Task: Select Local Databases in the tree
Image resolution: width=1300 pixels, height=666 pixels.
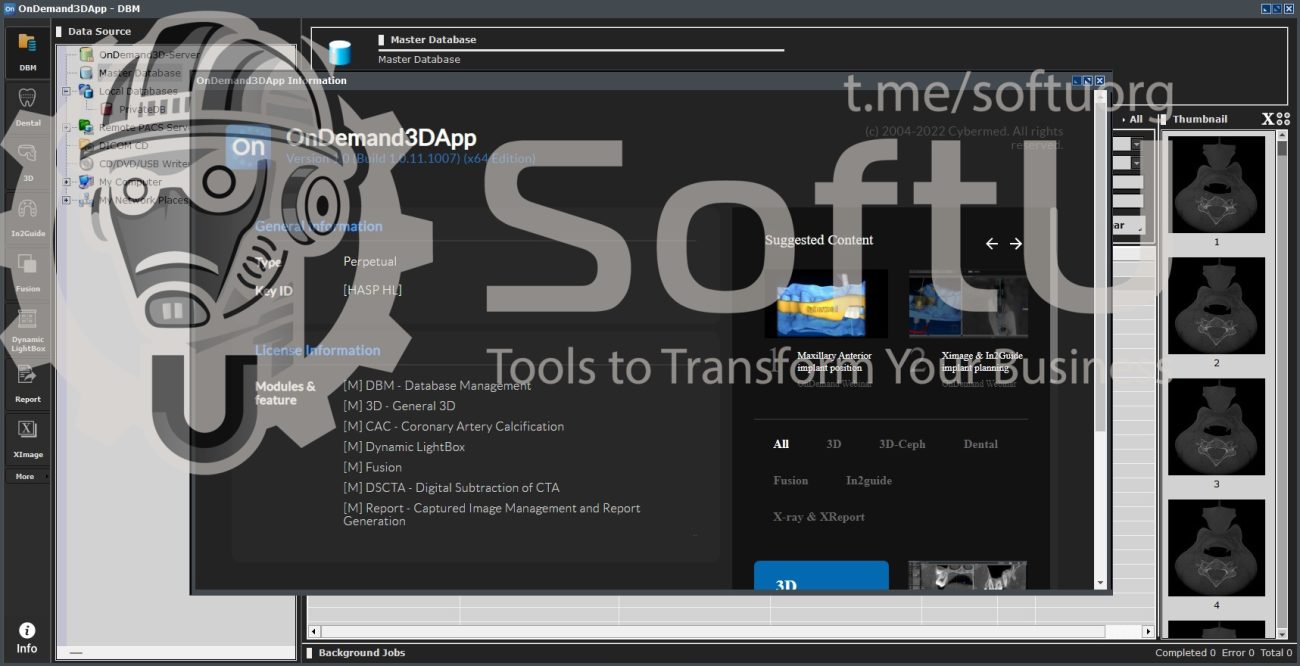Action: coord(138,91)
